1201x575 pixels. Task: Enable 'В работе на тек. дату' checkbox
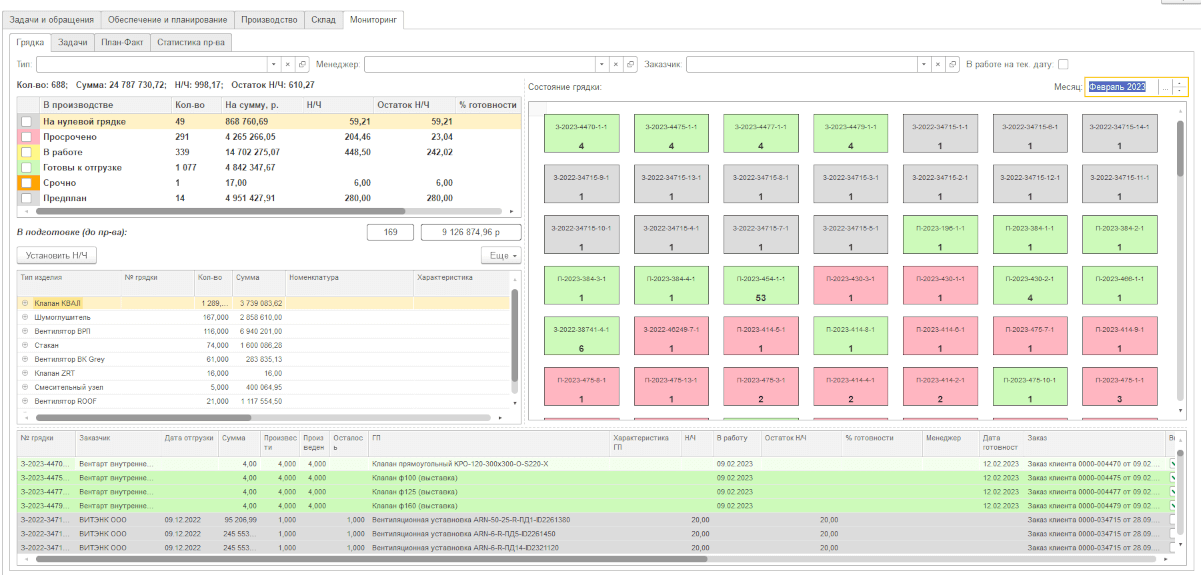[x=1063, y=64]
